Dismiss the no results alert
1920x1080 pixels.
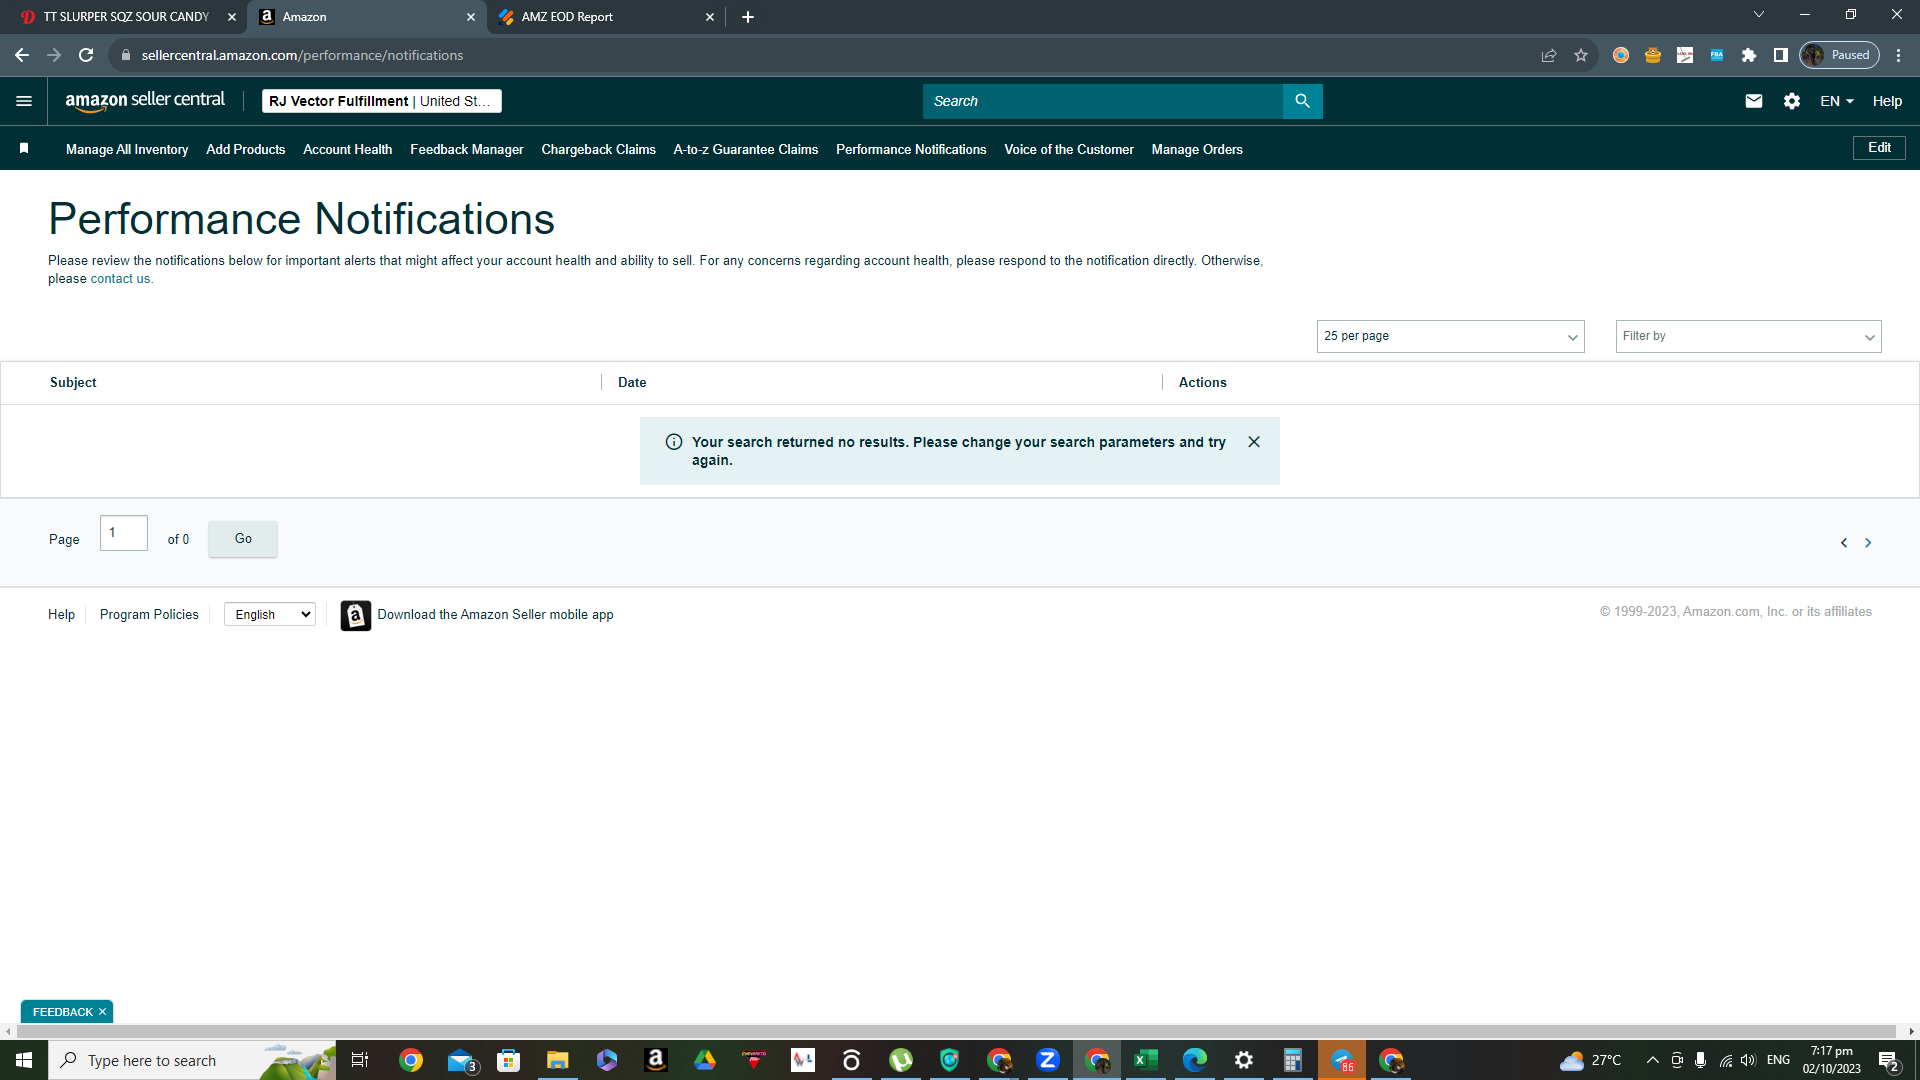pyautogui.click(x=1254, y=442)
